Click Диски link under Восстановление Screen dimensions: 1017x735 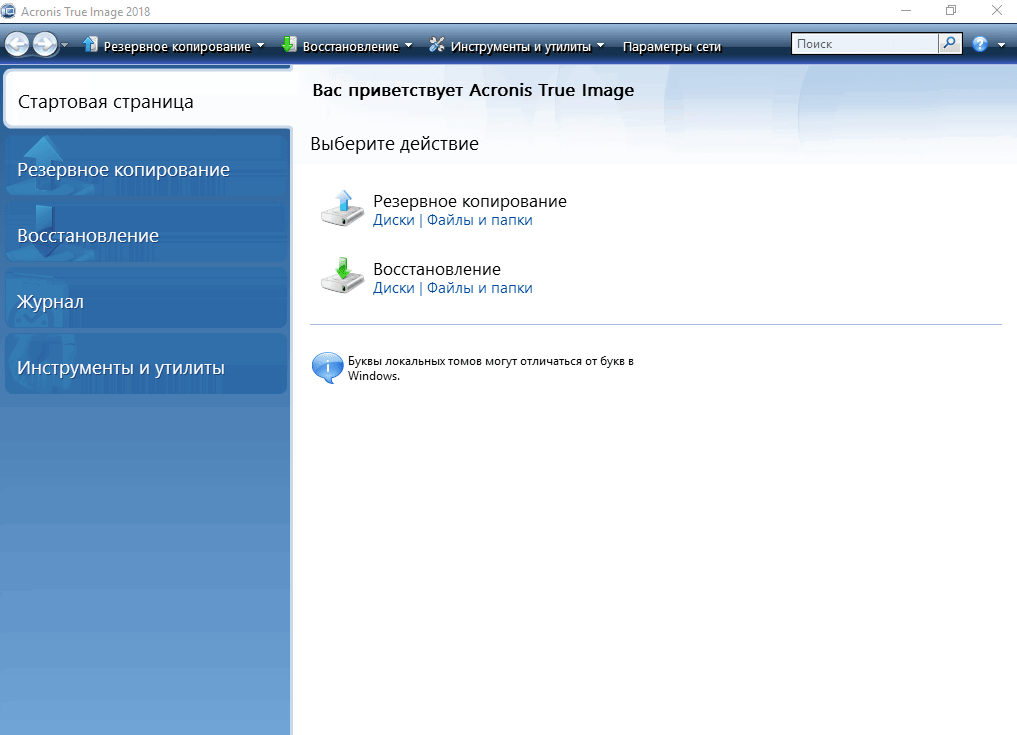click(x=394, y=288)
